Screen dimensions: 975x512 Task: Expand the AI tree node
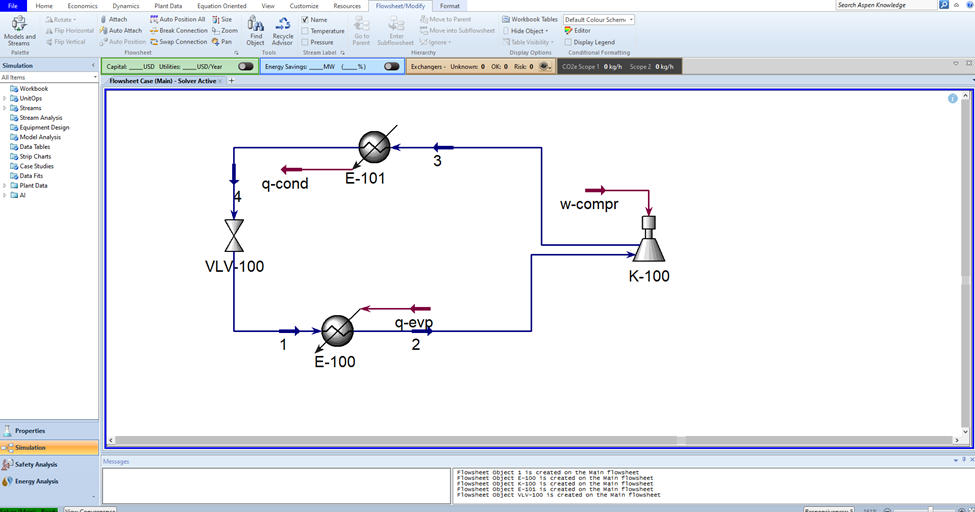click(5, 195)
